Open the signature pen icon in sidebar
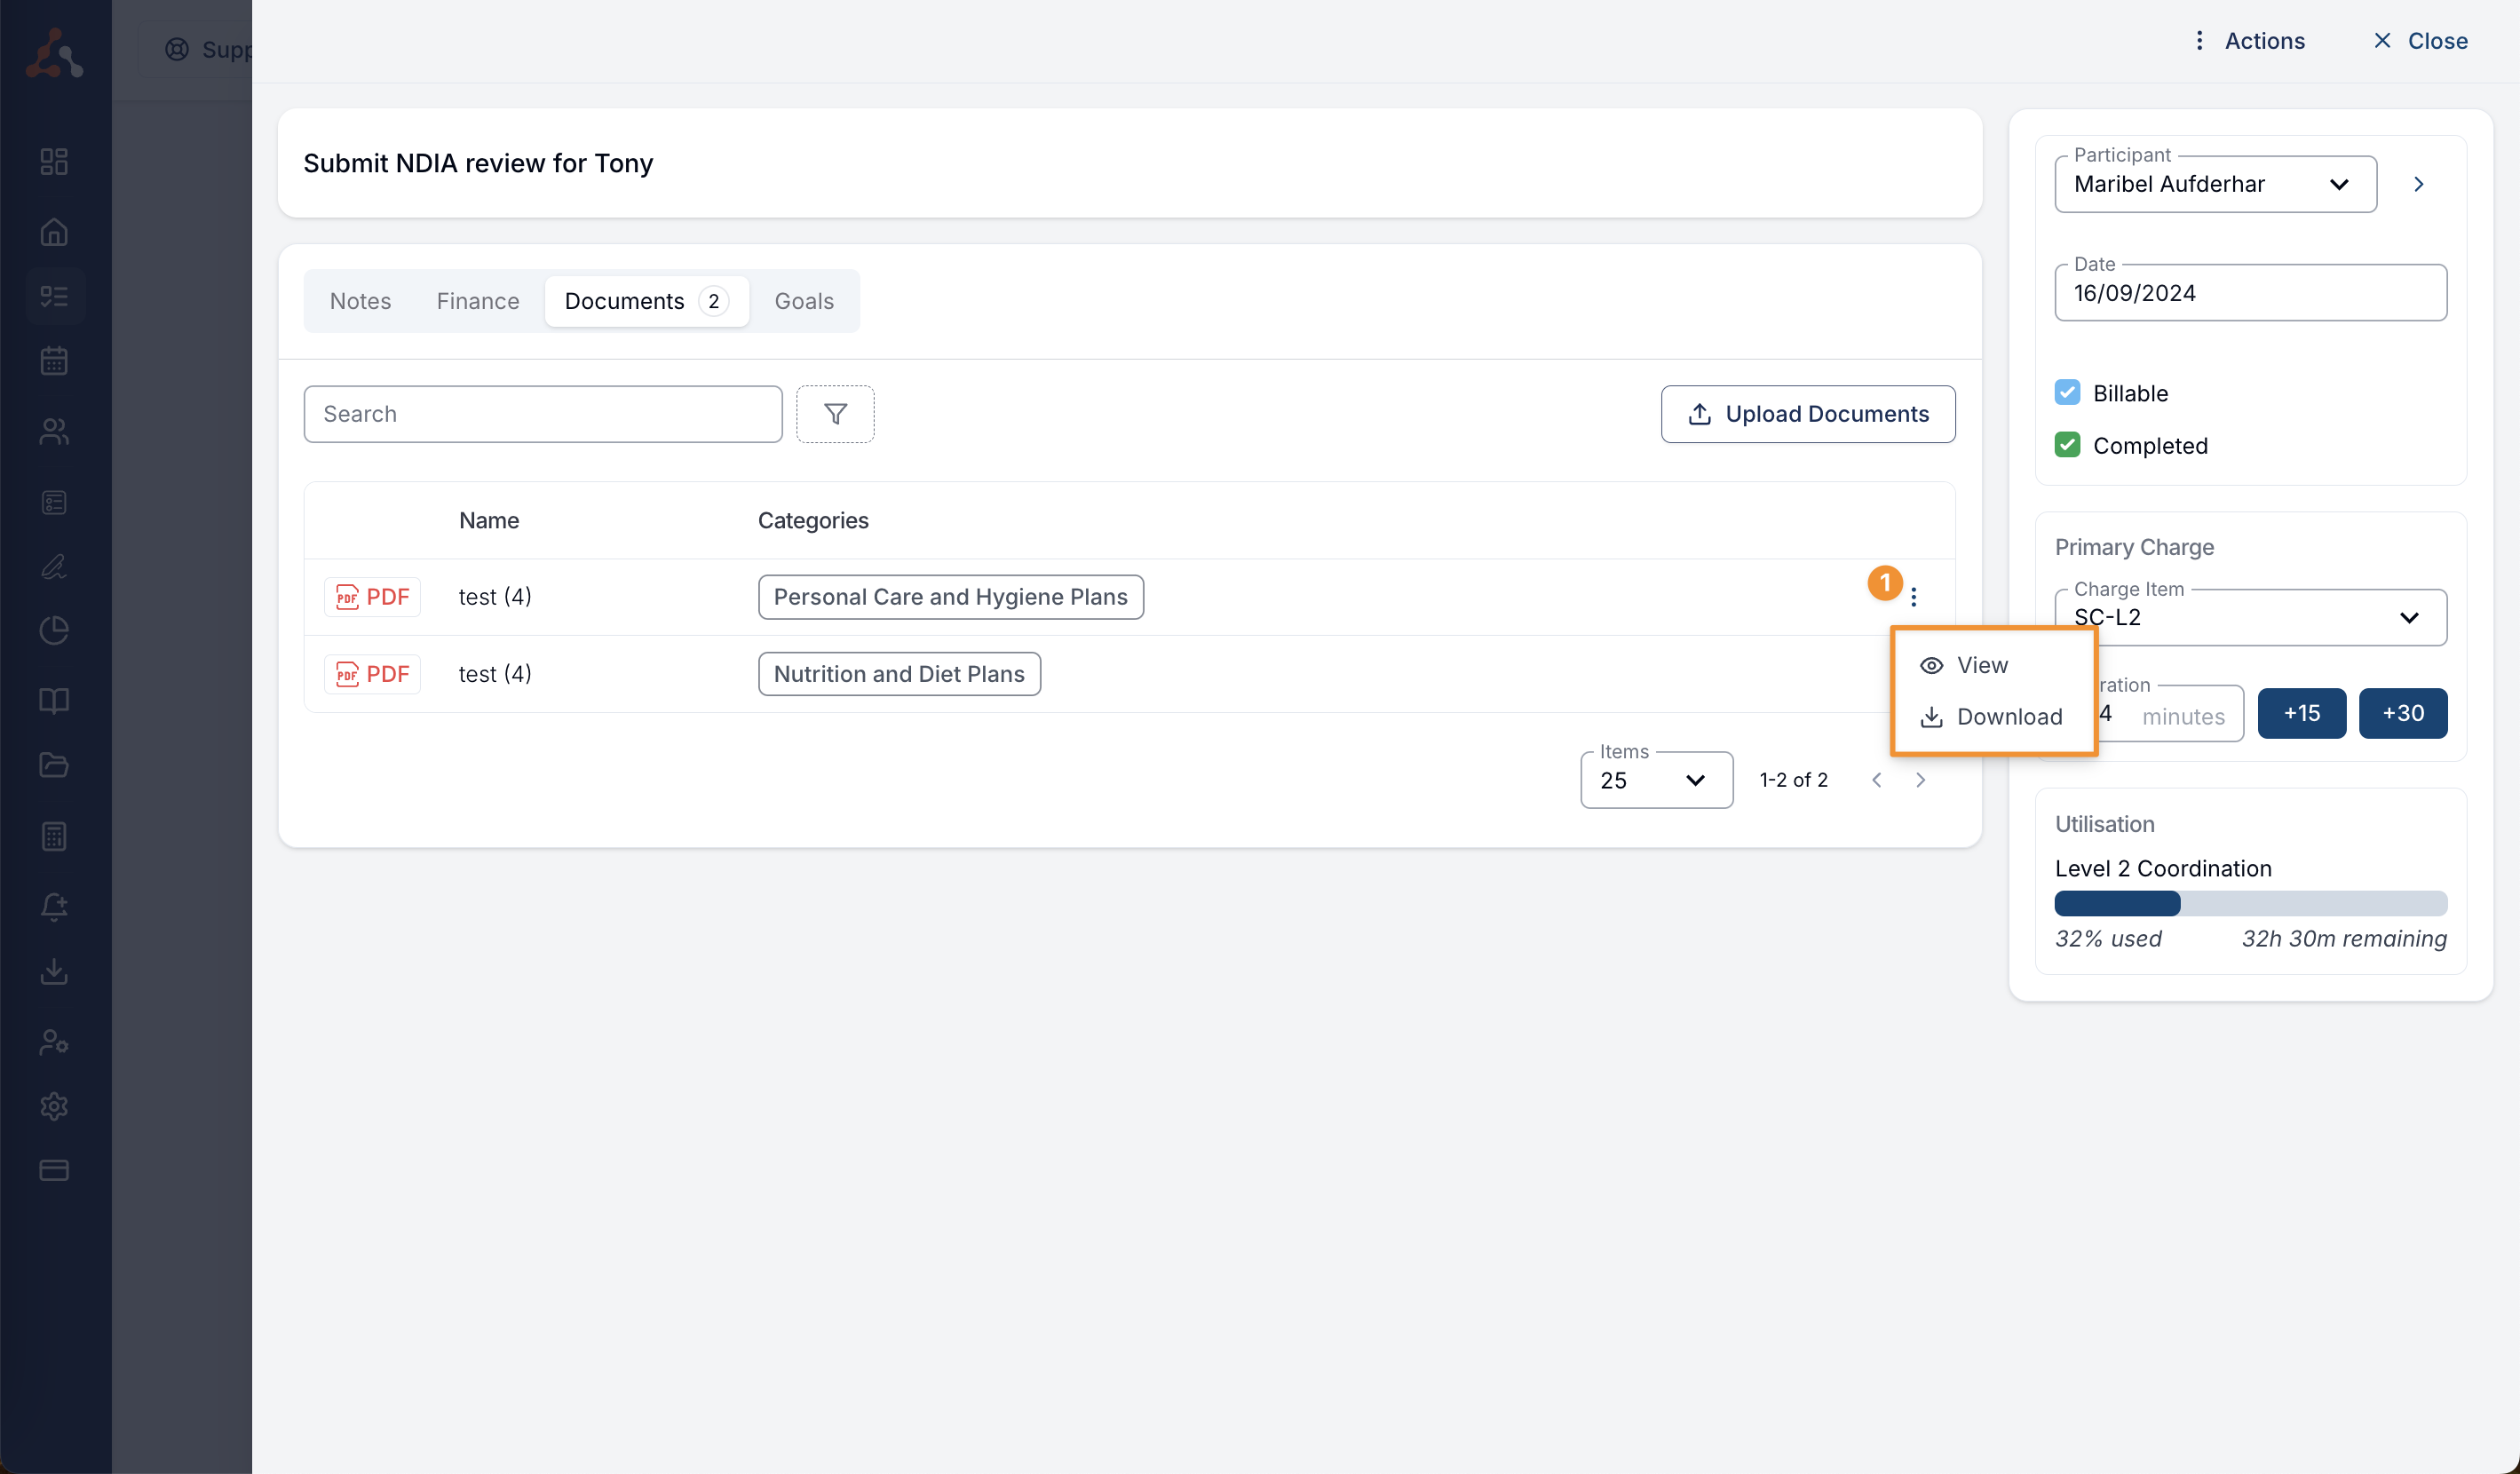The image size is (2520, 1474). click(54, 566)
